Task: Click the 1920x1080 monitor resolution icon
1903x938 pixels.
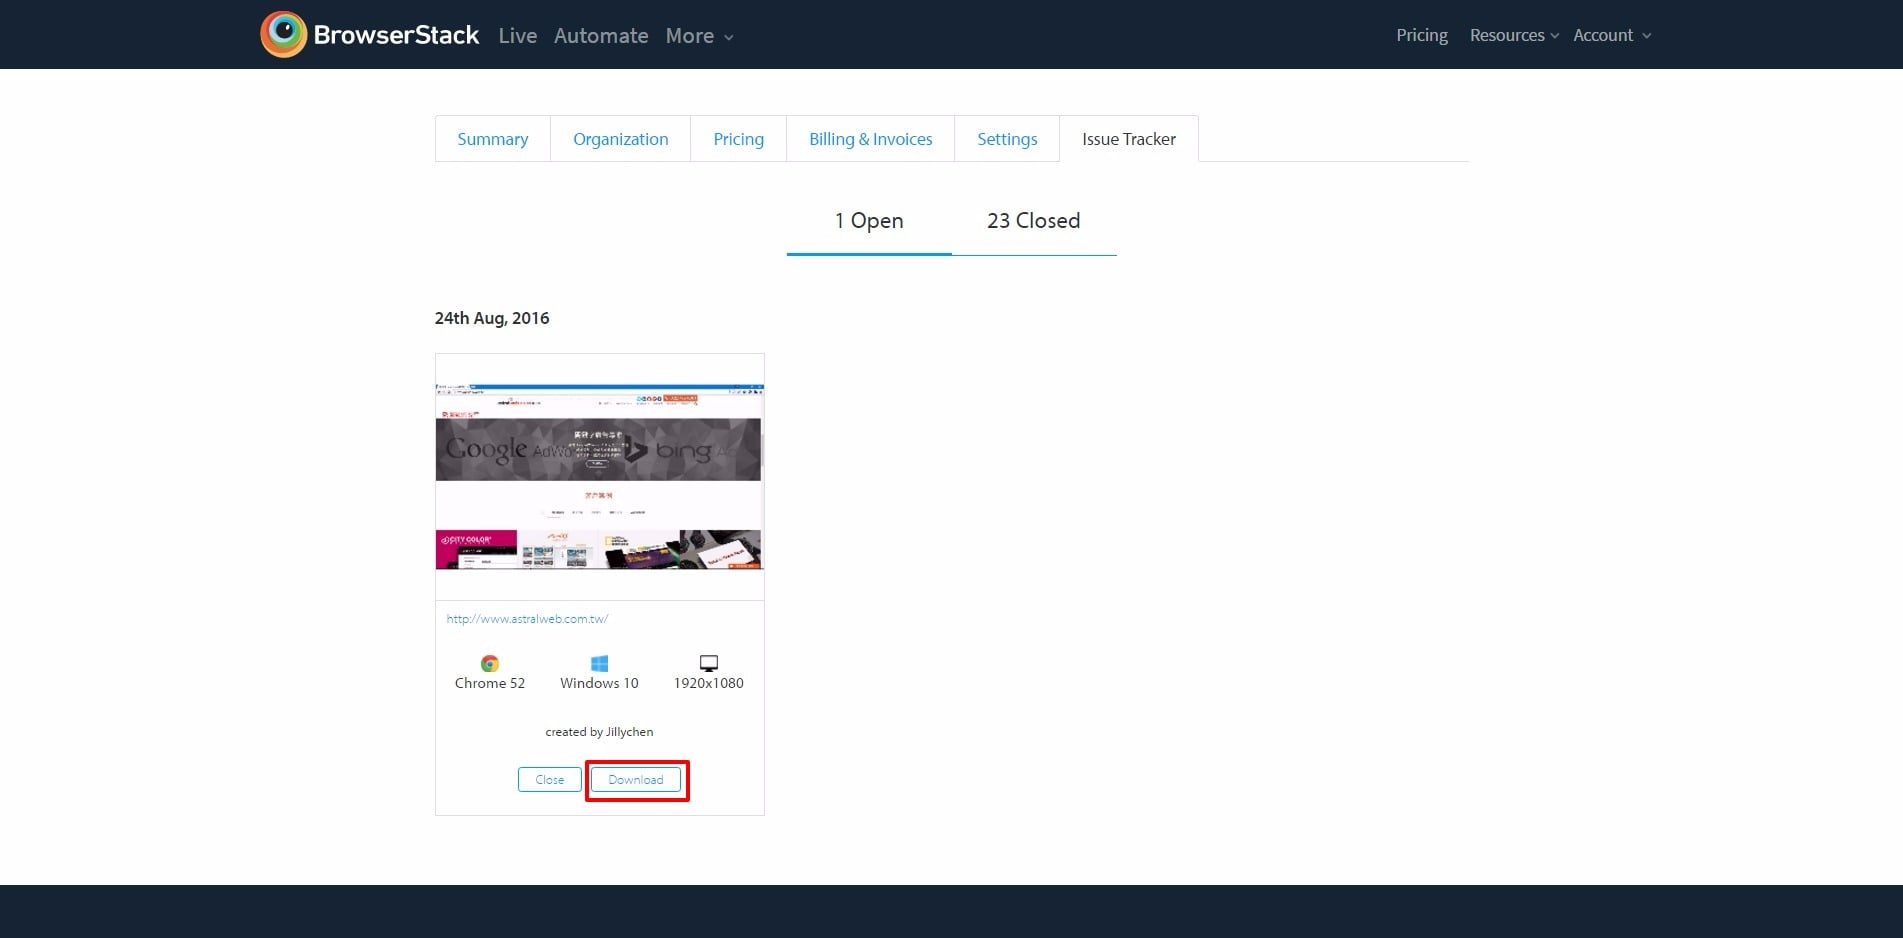Action: click(x=708, y=664)
